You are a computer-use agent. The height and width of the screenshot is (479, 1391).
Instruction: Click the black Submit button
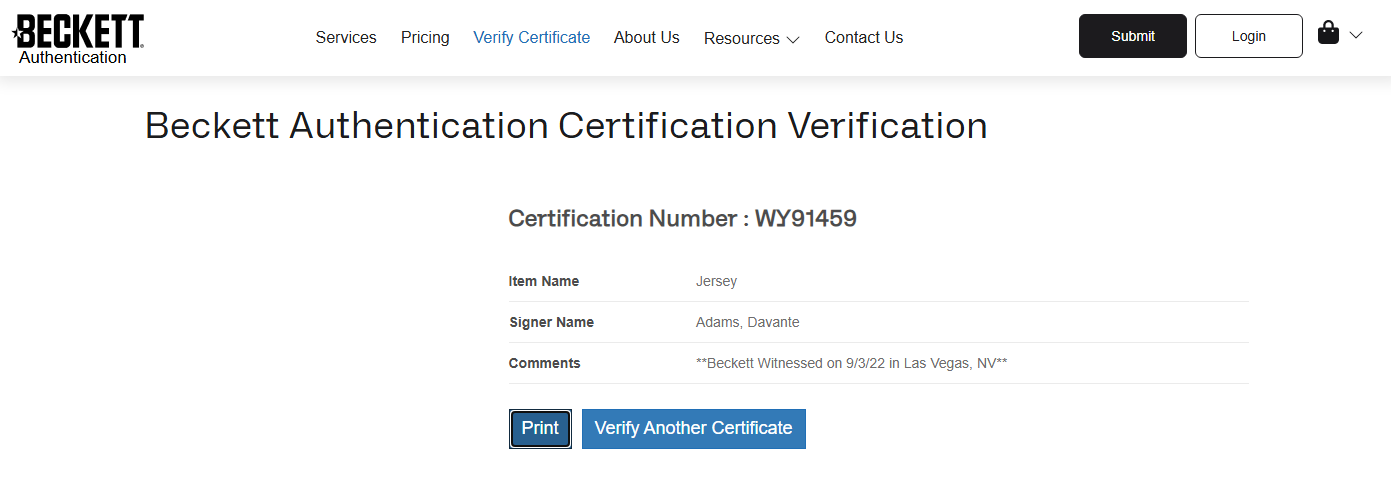(x=1133, y=36)
